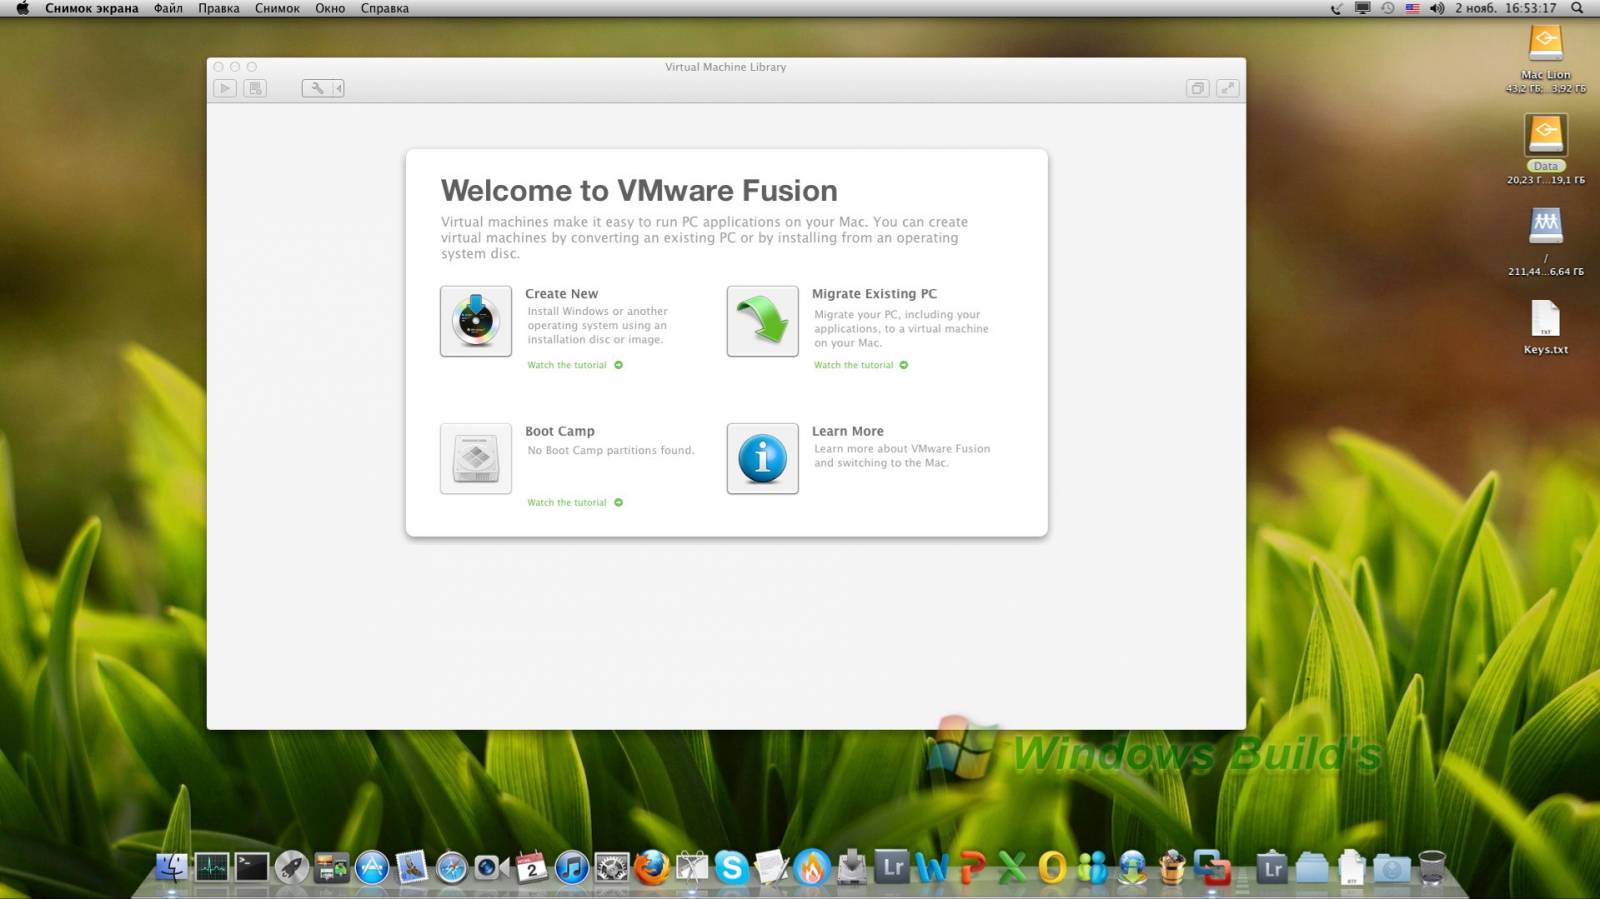Click the Learn More heading
This screenshot has width=1600, height=899.
tap(848, 431)
